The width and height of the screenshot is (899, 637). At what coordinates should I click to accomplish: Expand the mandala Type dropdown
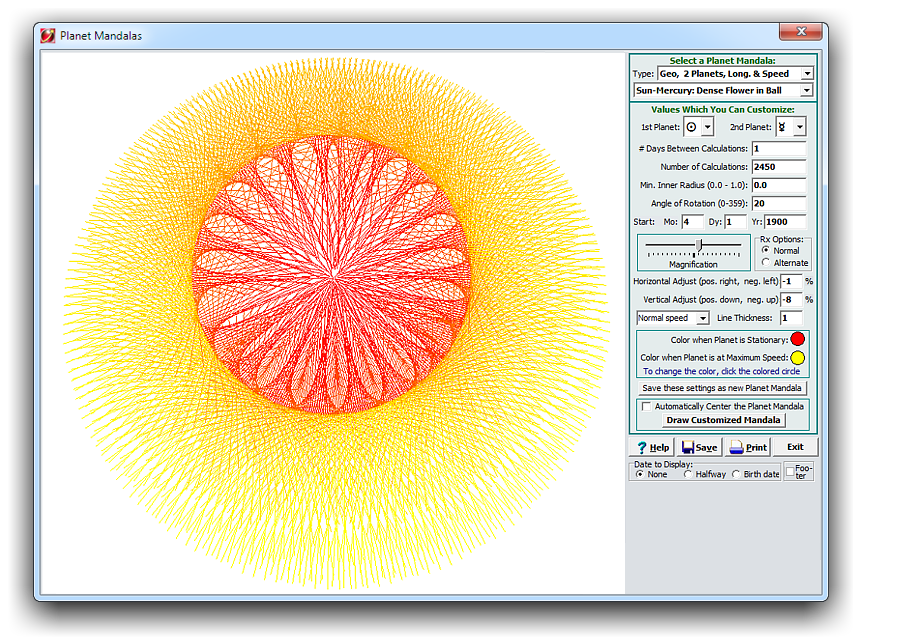[x=807, y=73]
